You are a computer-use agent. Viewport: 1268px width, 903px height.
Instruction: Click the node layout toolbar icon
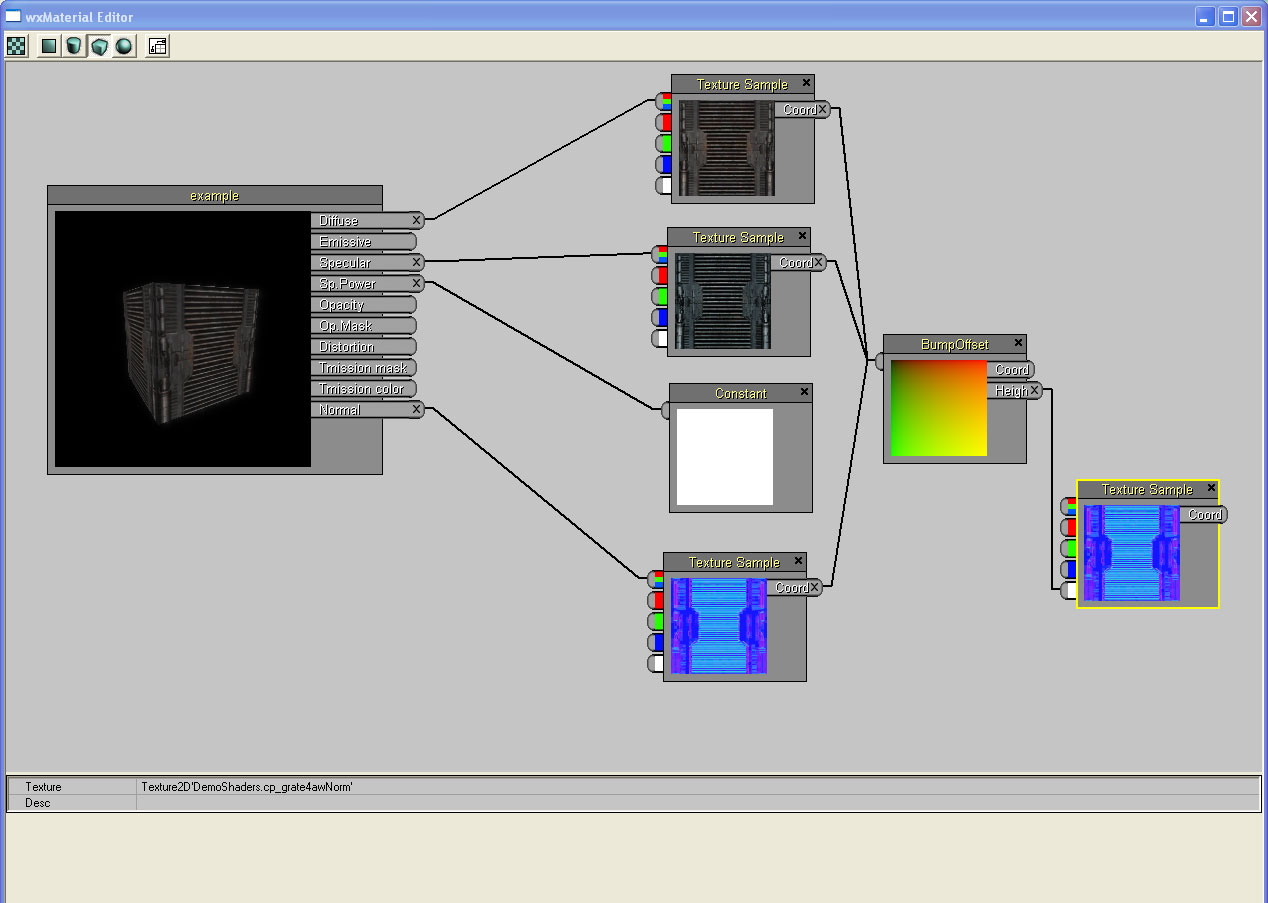click(x=158, y=46)
